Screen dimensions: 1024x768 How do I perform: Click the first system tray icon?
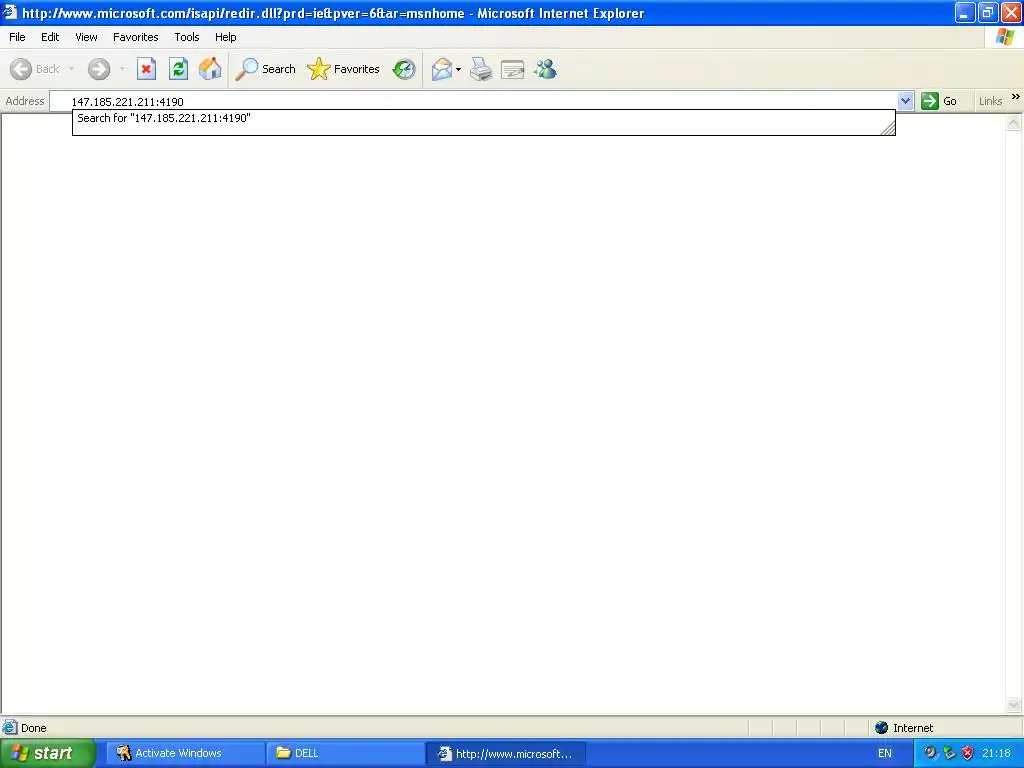[931, 753]
